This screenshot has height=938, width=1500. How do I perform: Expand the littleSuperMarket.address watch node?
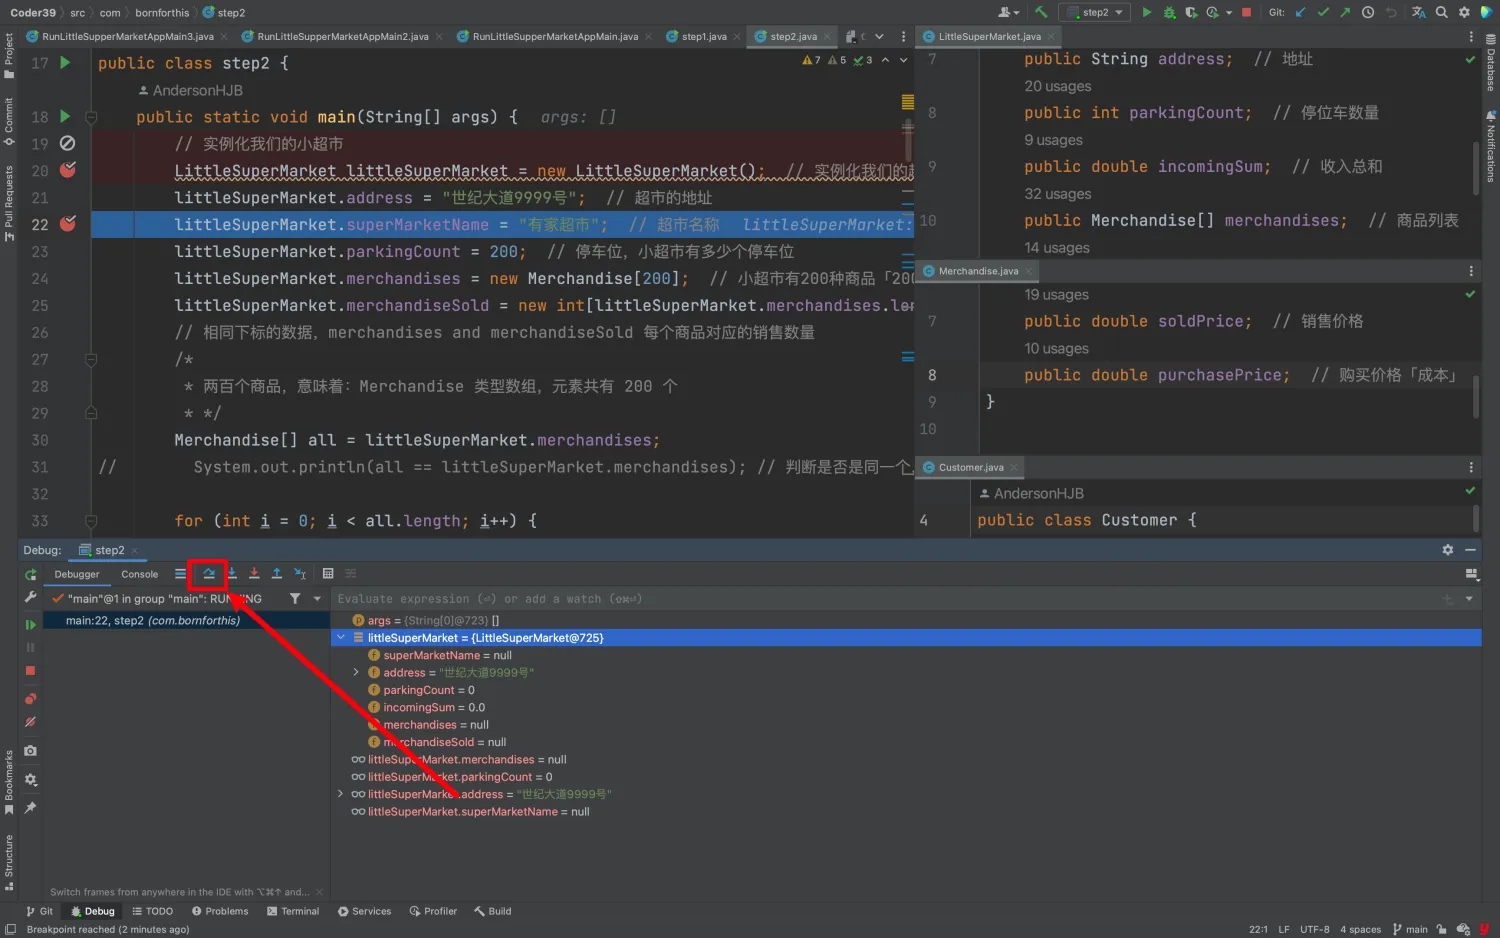(x=341, y=794)
